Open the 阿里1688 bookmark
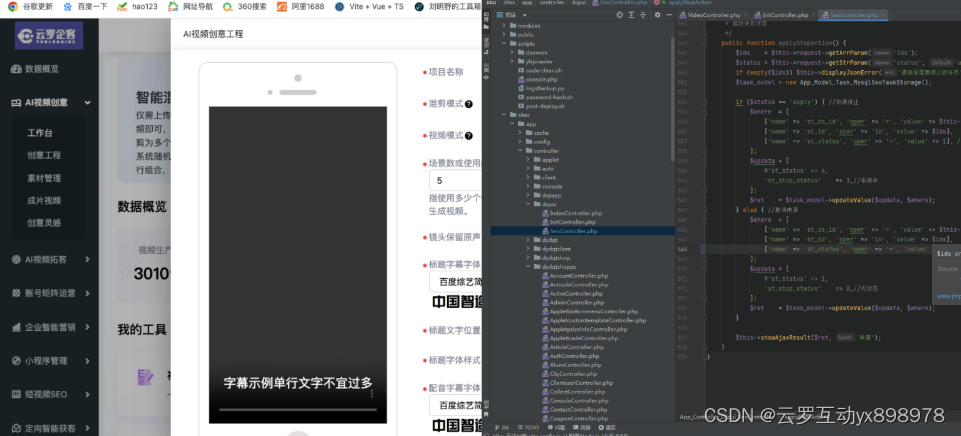Screen dimensions: 961x436 coord(300,7)
